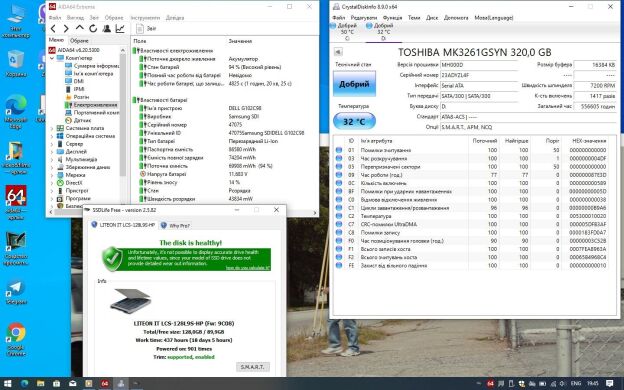Screen dimensions: 624x390
Task: Open the graph icon in the AIDA64 toolbar
Action: (120, 29)
